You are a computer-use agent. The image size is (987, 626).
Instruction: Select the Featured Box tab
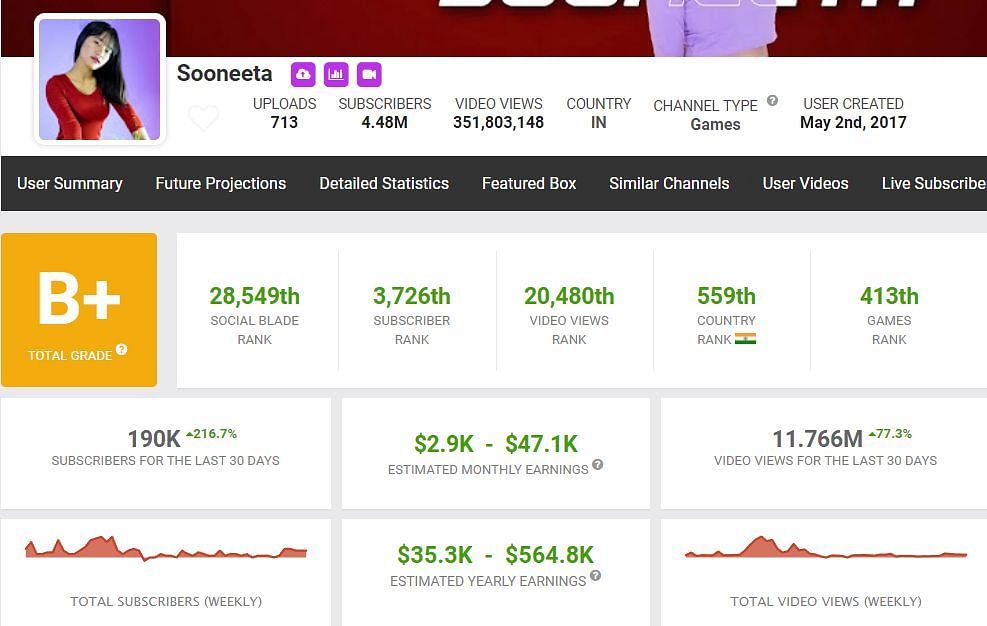[x=529, y=184]
